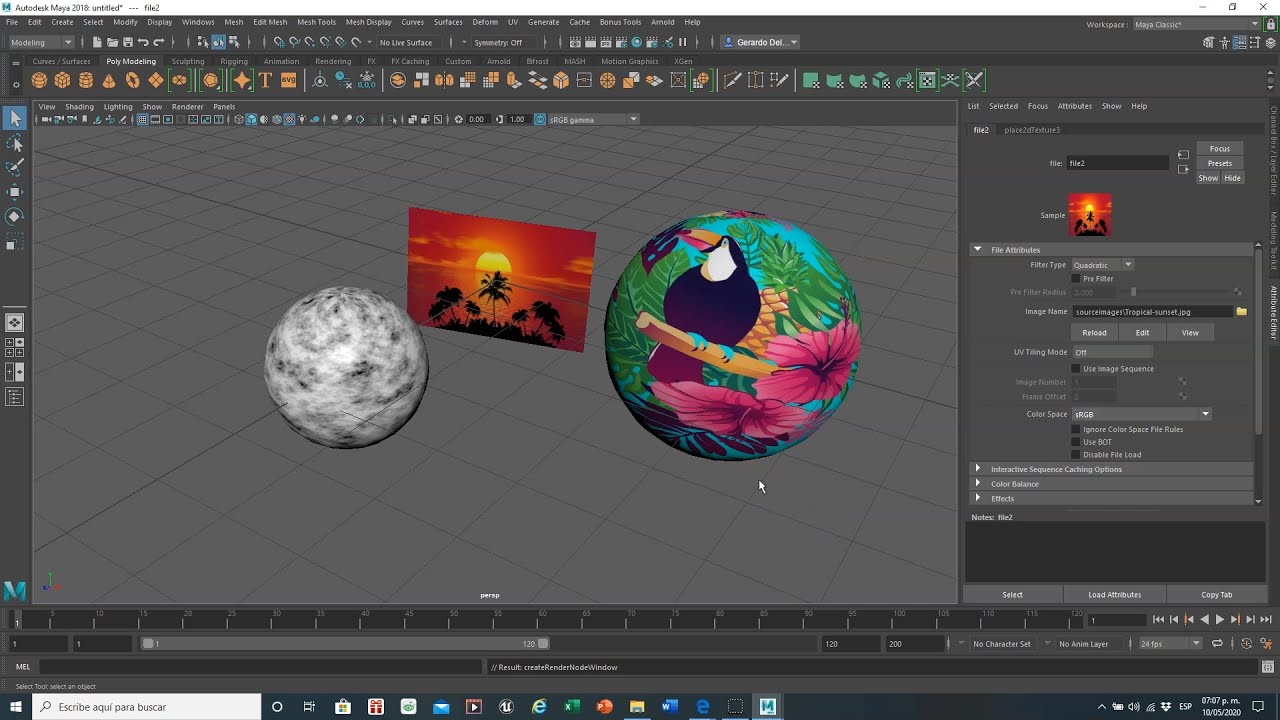
Task: Check Ignore Color Space File Rules
Action: click(1076, 429)
